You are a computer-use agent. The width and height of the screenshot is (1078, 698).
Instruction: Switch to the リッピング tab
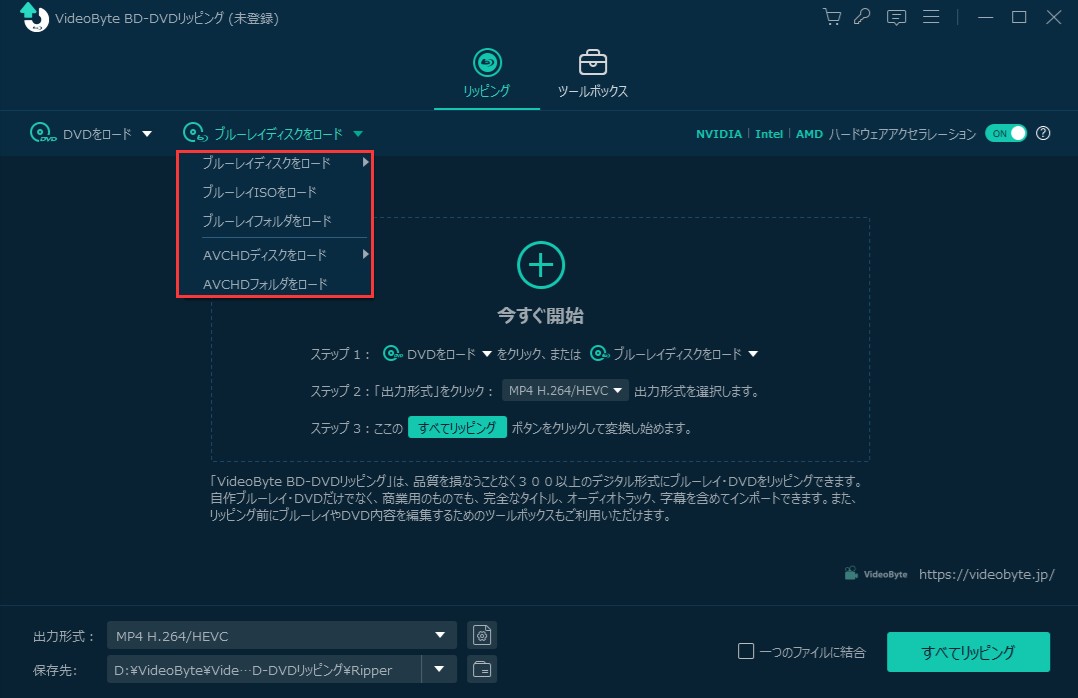coord(487,74)
